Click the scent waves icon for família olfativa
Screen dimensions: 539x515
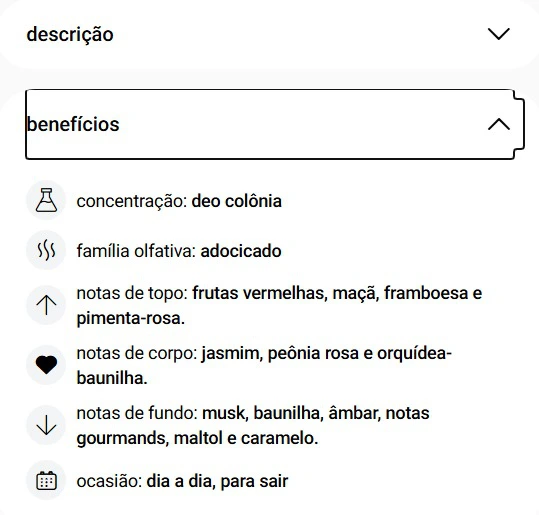pyautogui.click(x=46, y=250)
